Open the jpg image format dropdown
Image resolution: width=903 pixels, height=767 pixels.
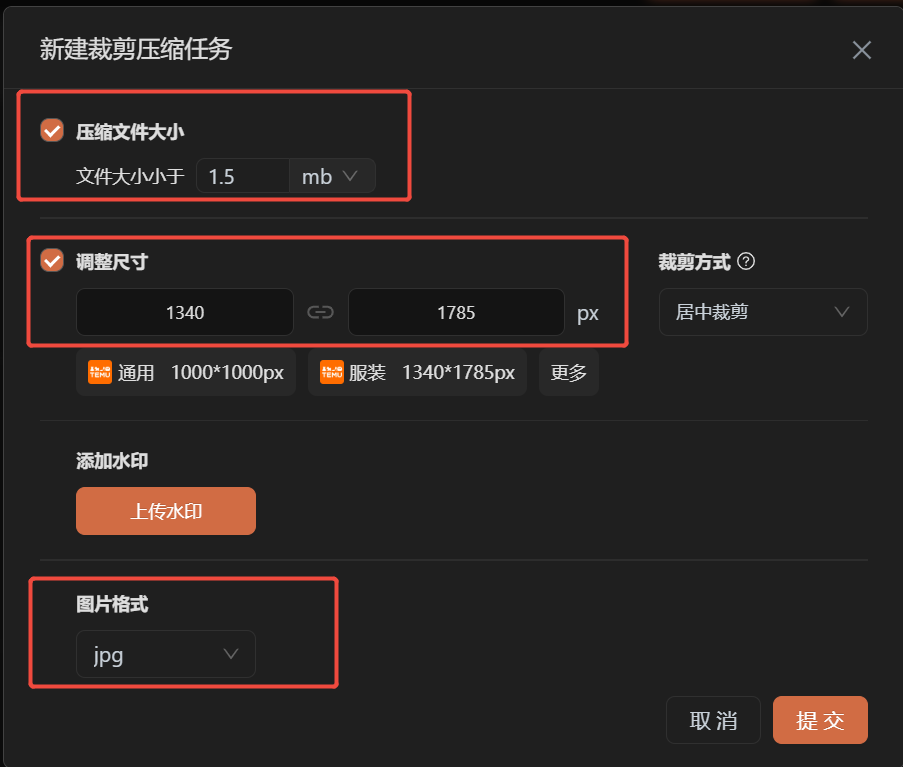[166, 654]
